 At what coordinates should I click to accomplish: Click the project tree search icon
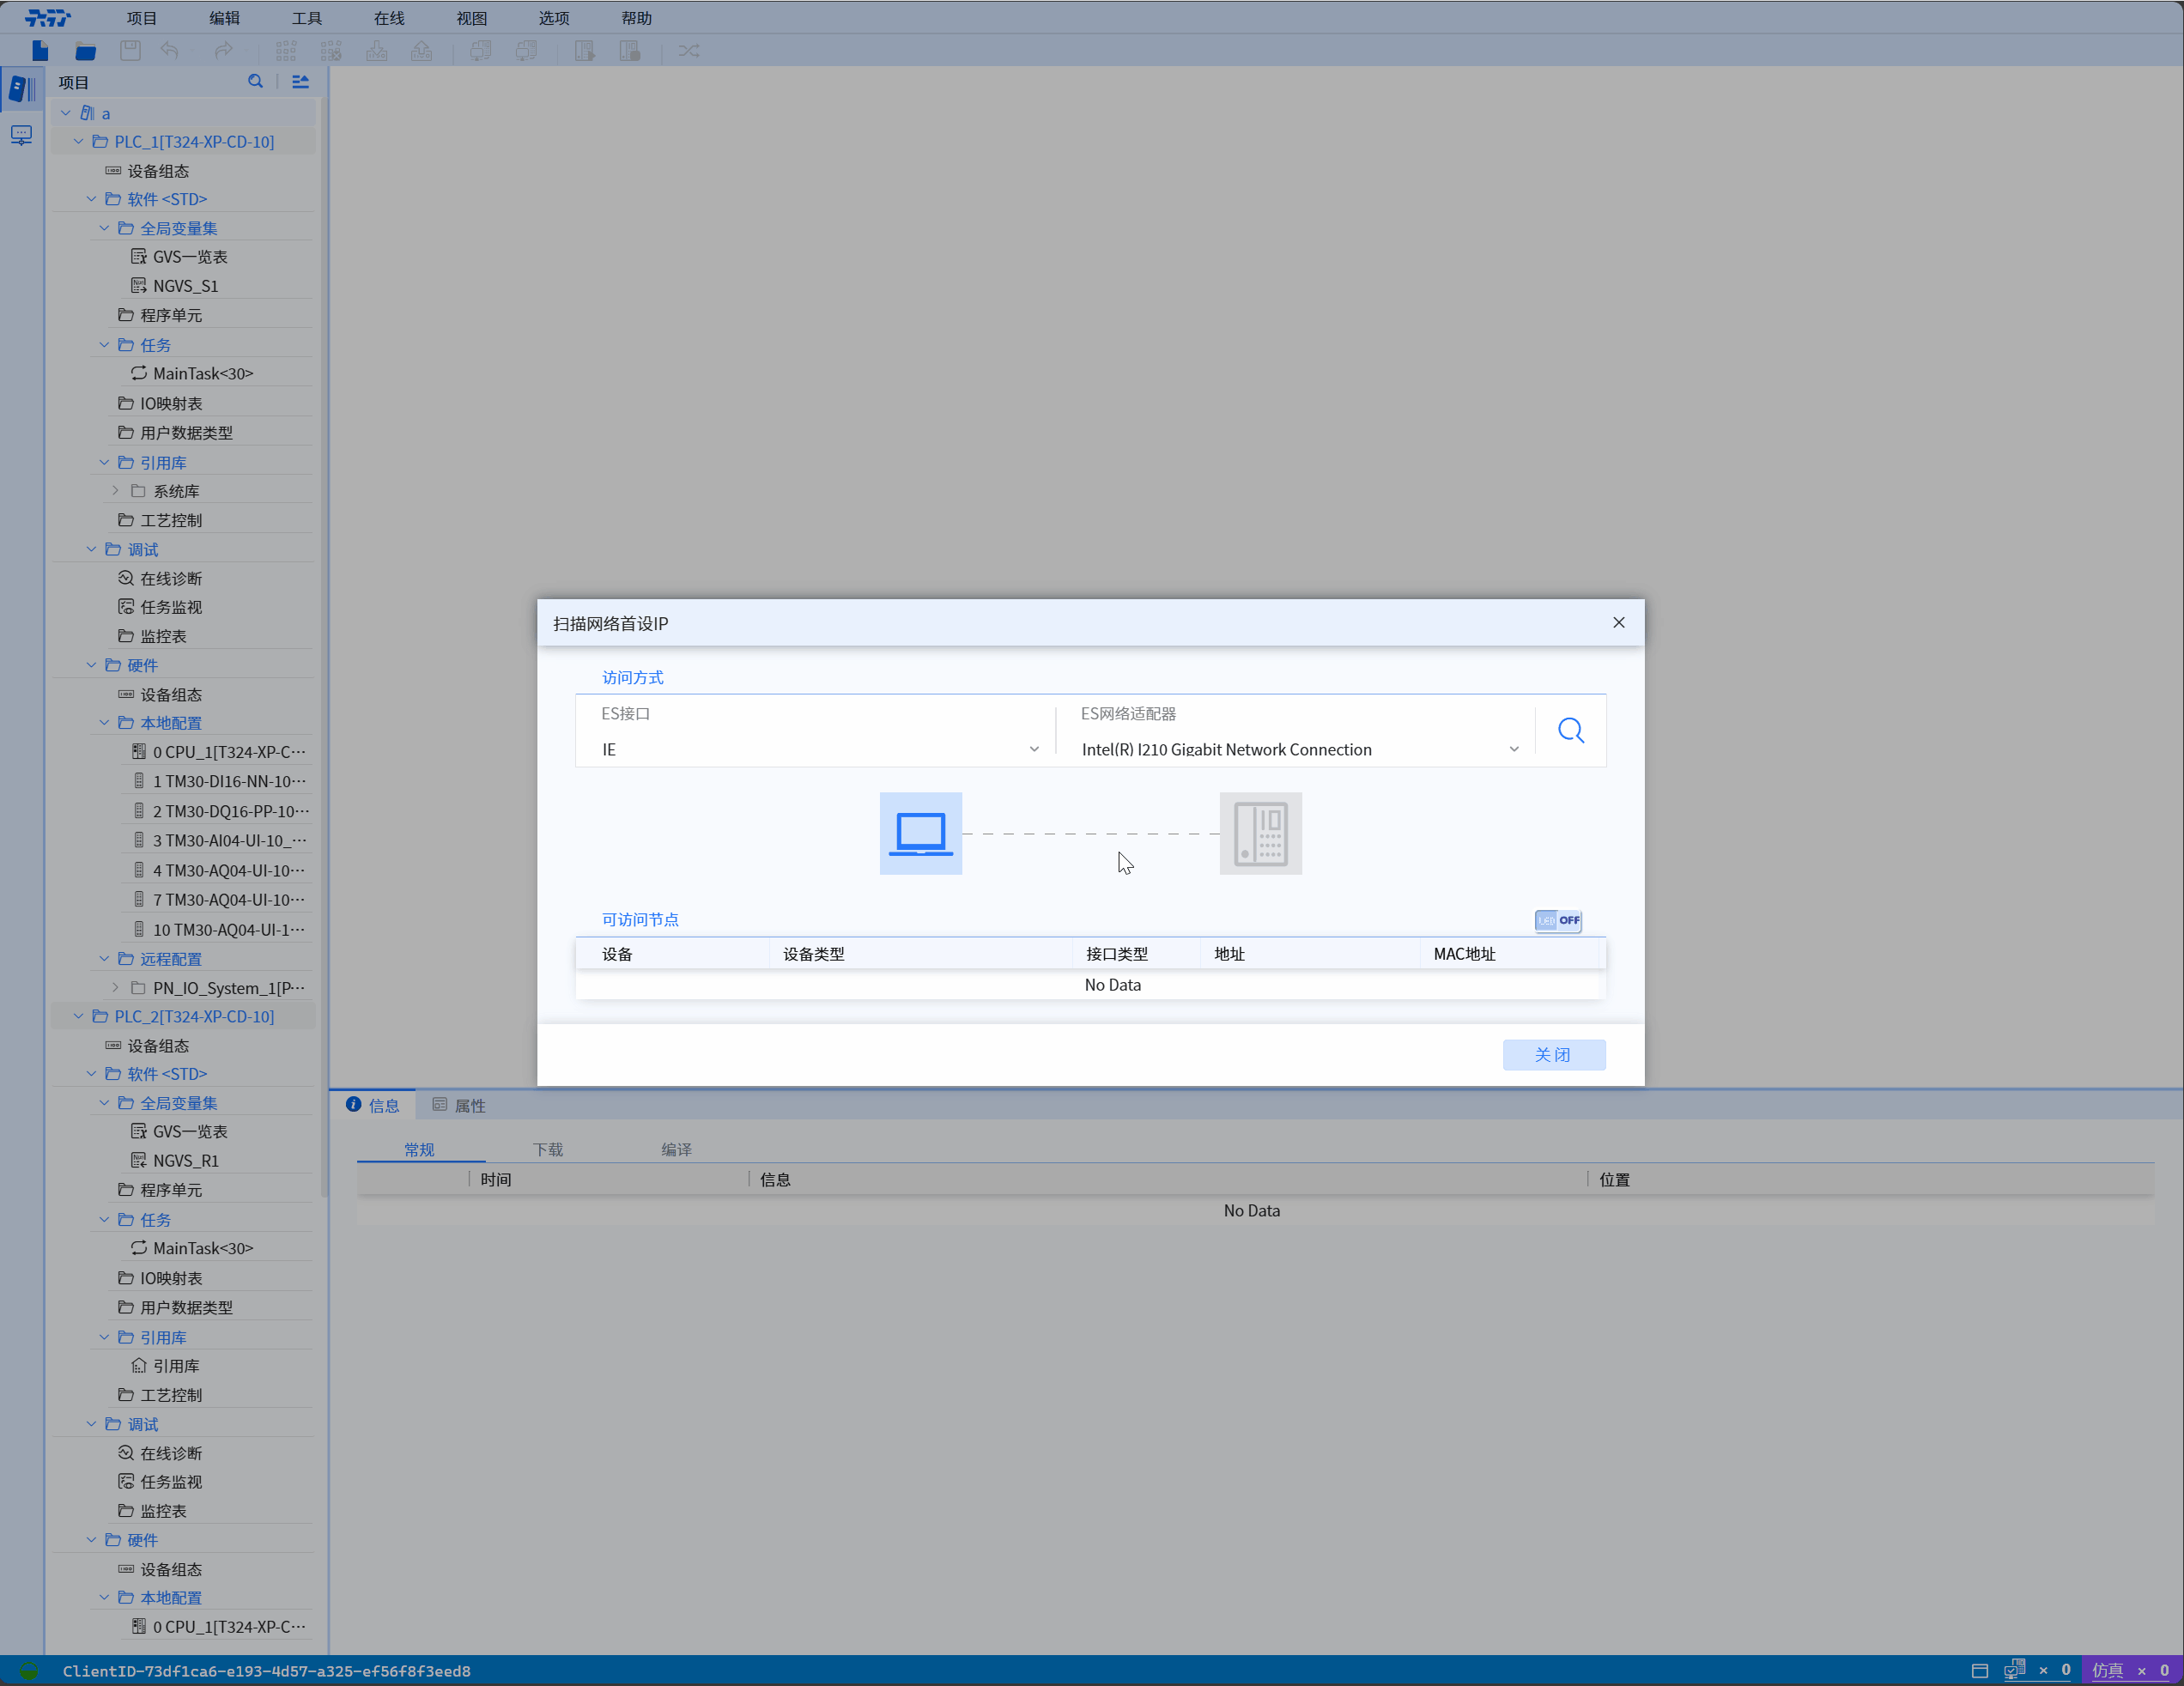[x=256, y=82]
